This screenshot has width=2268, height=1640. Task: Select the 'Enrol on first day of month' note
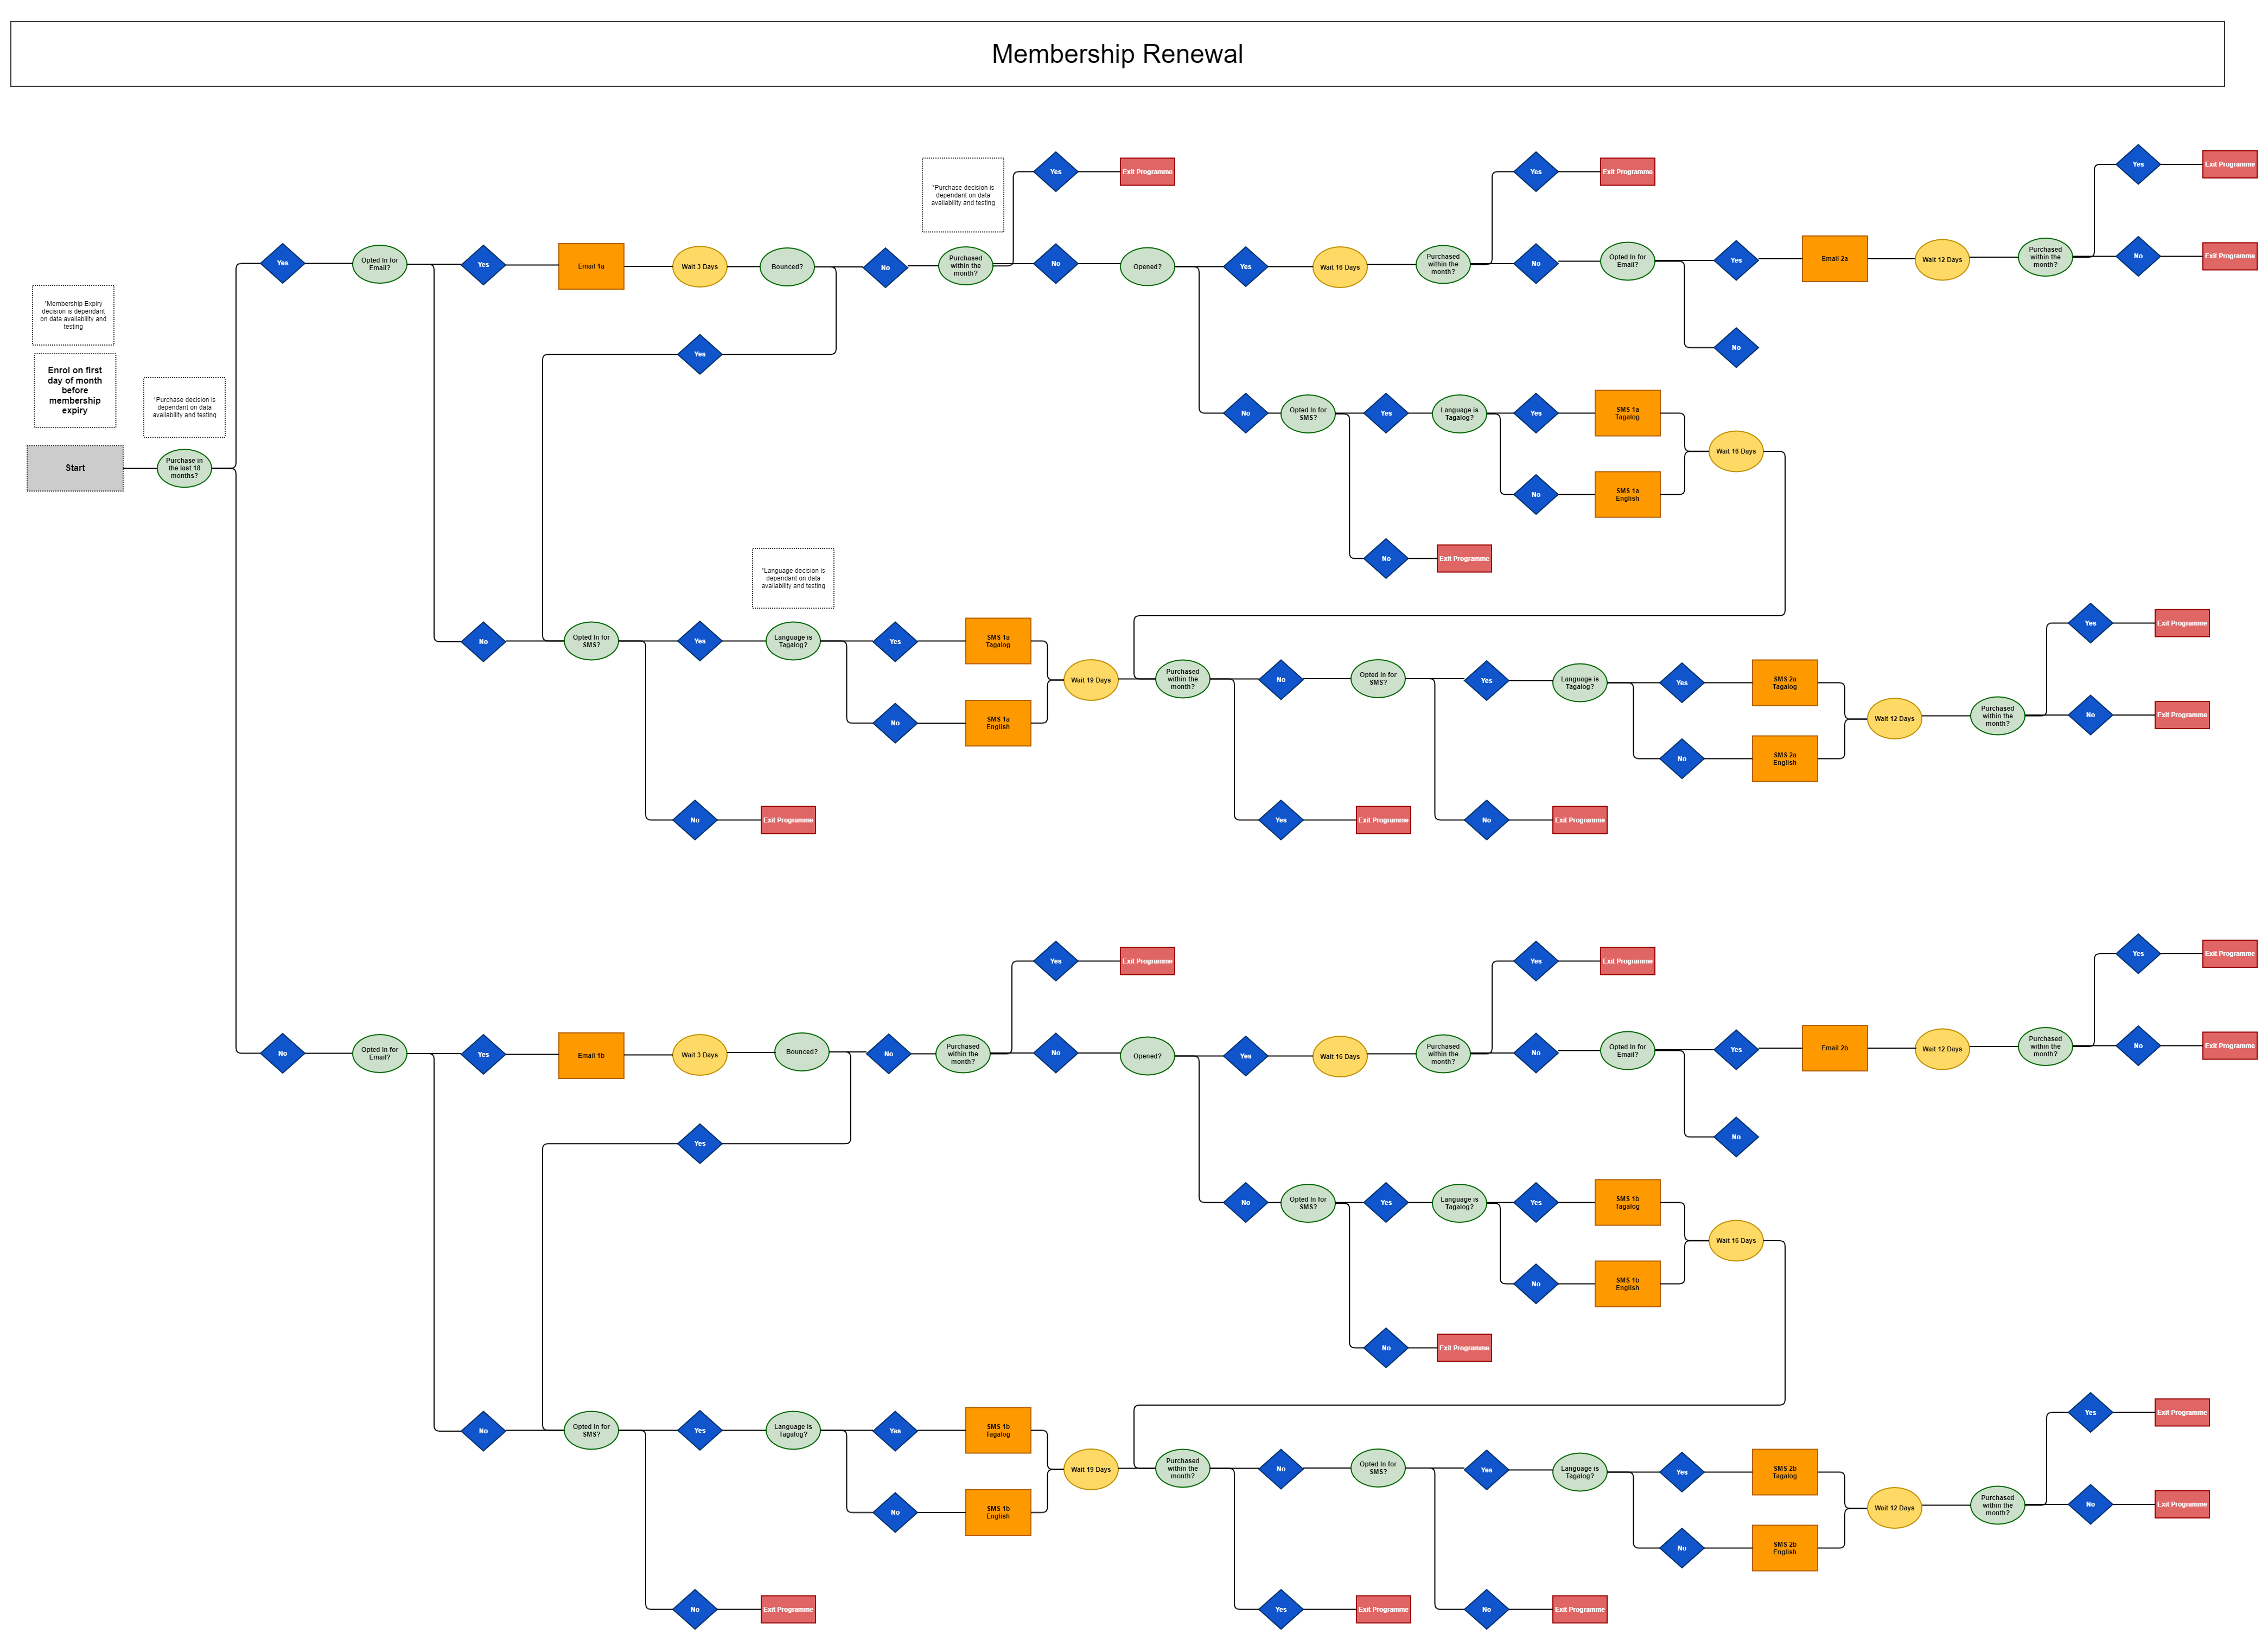tap(75, 390)
